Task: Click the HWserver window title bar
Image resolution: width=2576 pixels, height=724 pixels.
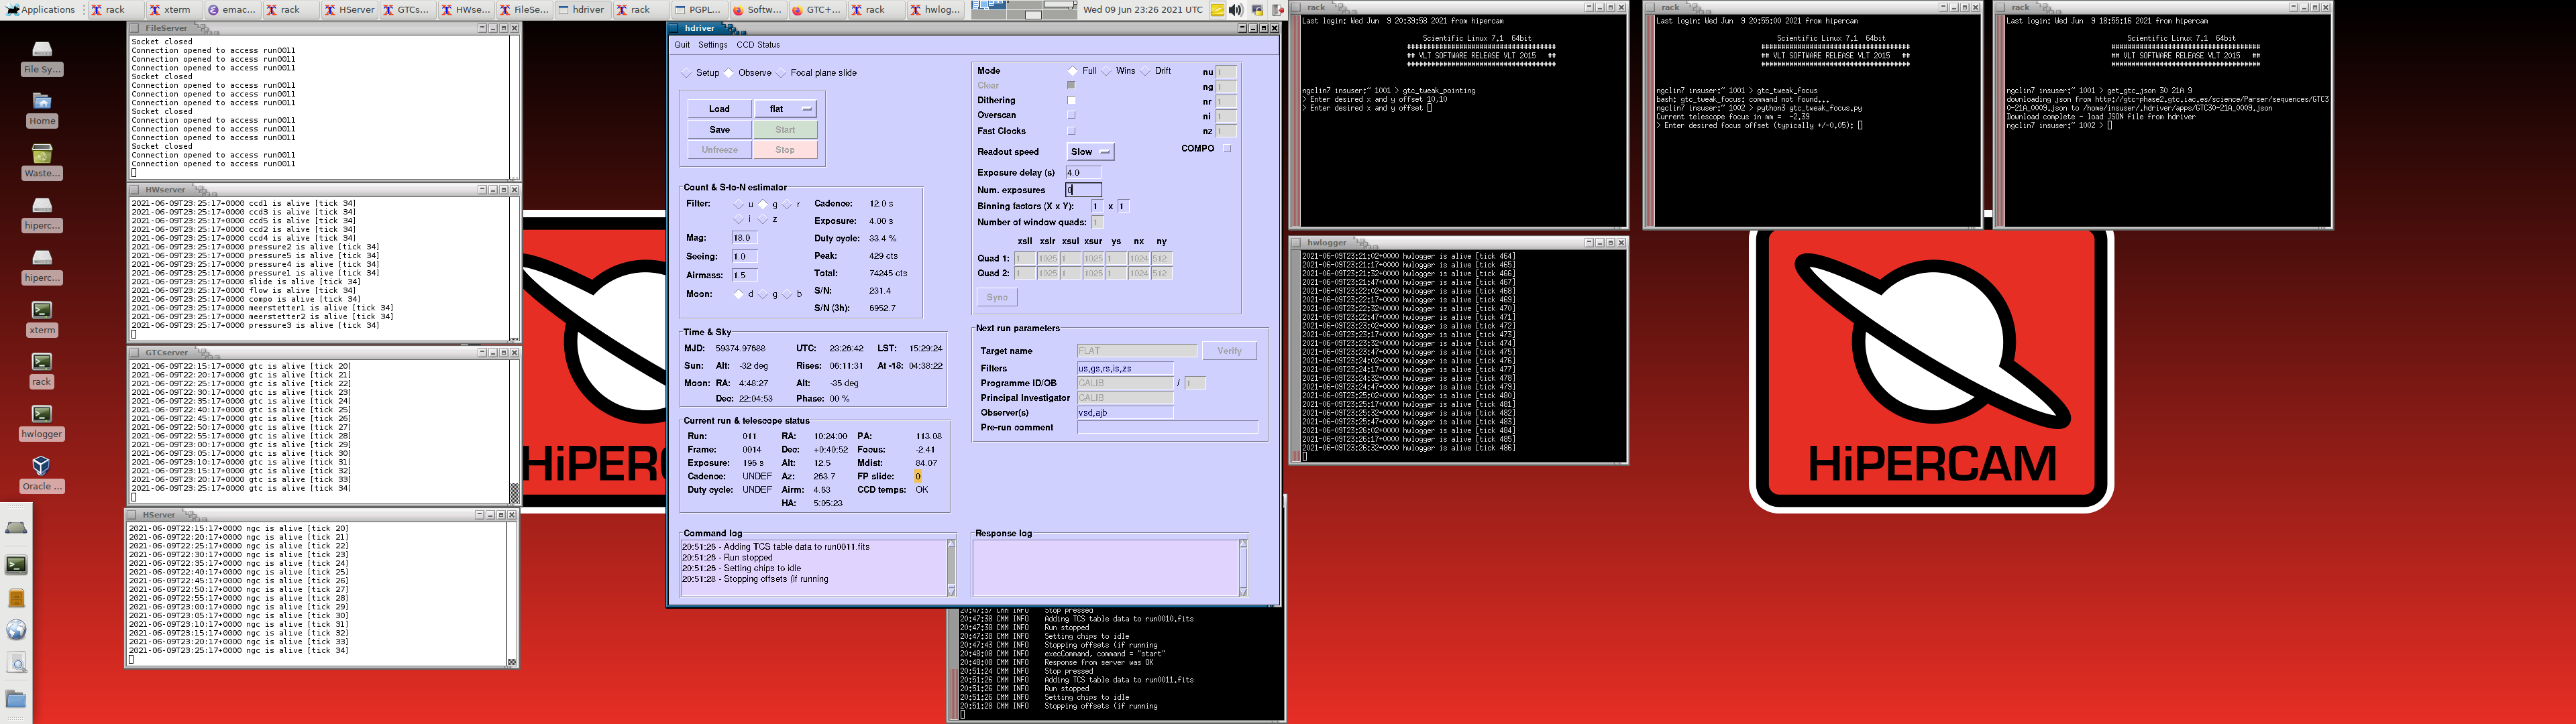Action: [324, 189]
